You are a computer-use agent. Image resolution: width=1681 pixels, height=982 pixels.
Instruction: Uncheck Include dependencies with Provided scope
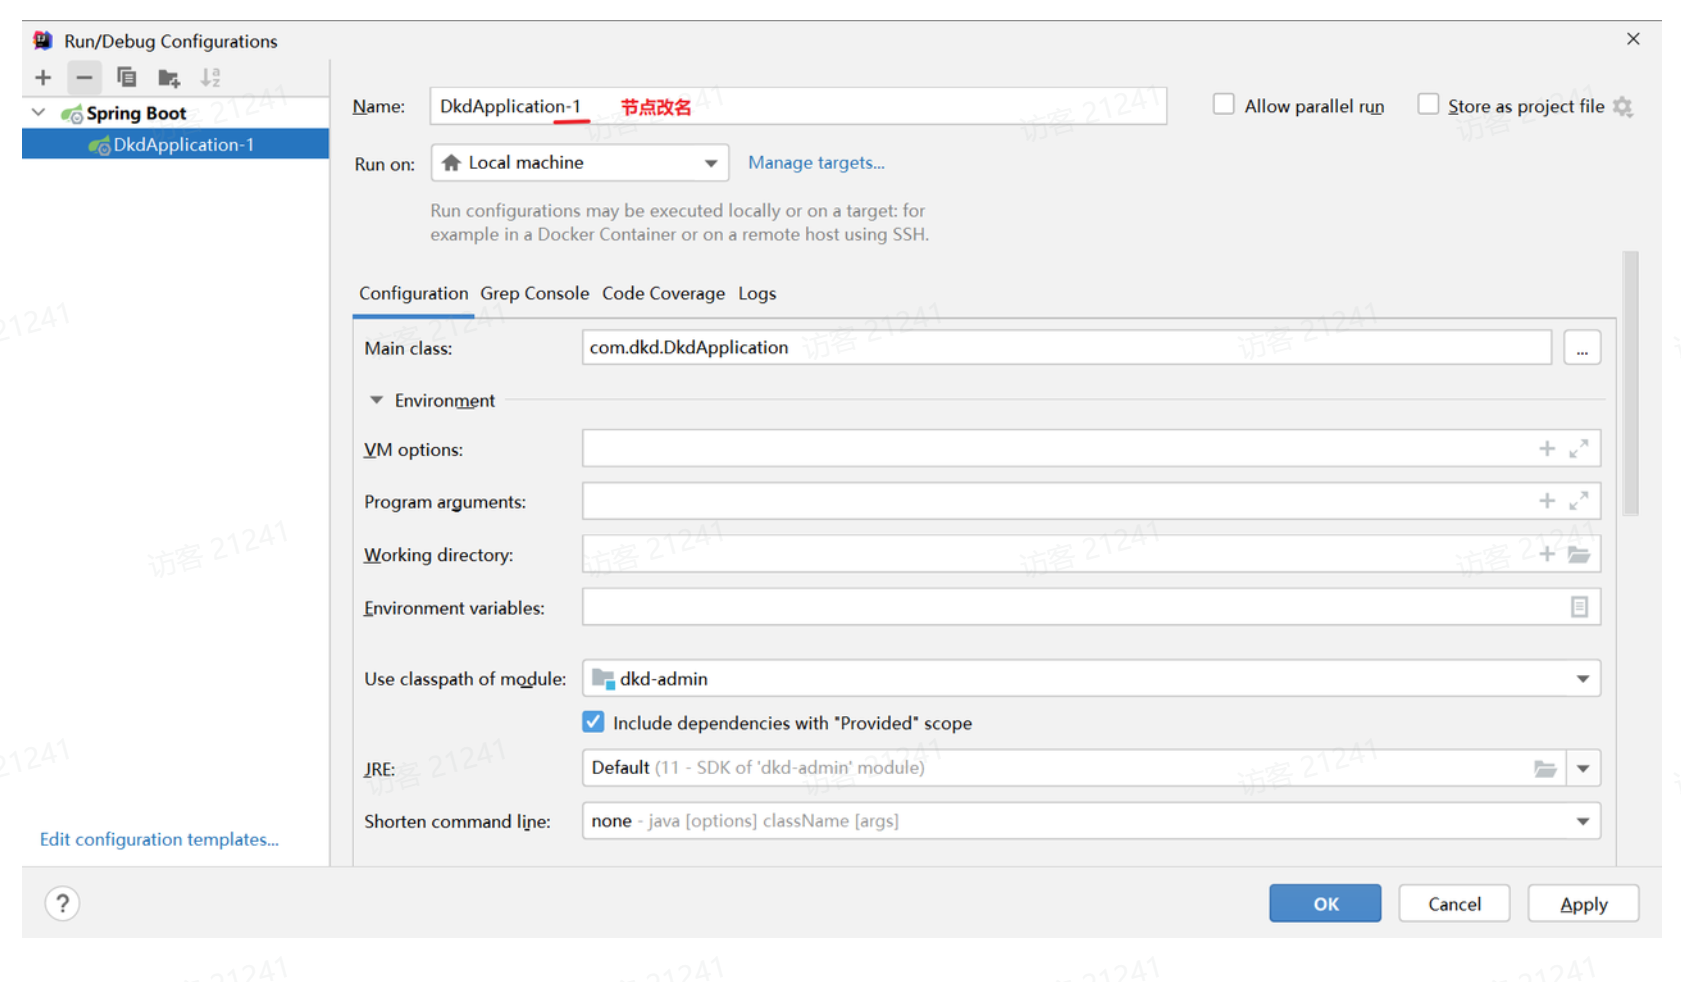[x=593, y=722]
